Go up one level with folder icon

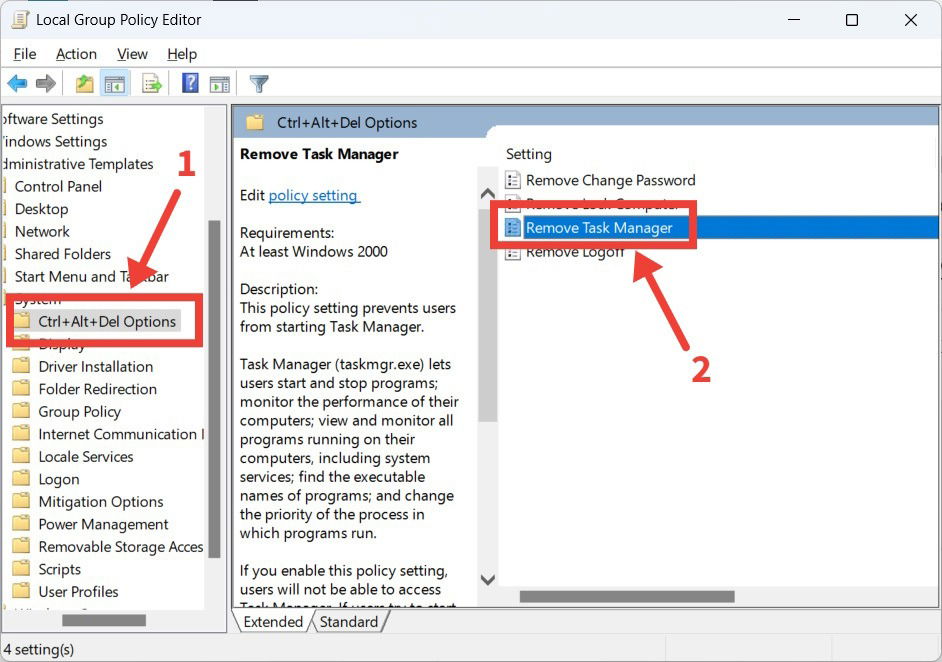85,84
